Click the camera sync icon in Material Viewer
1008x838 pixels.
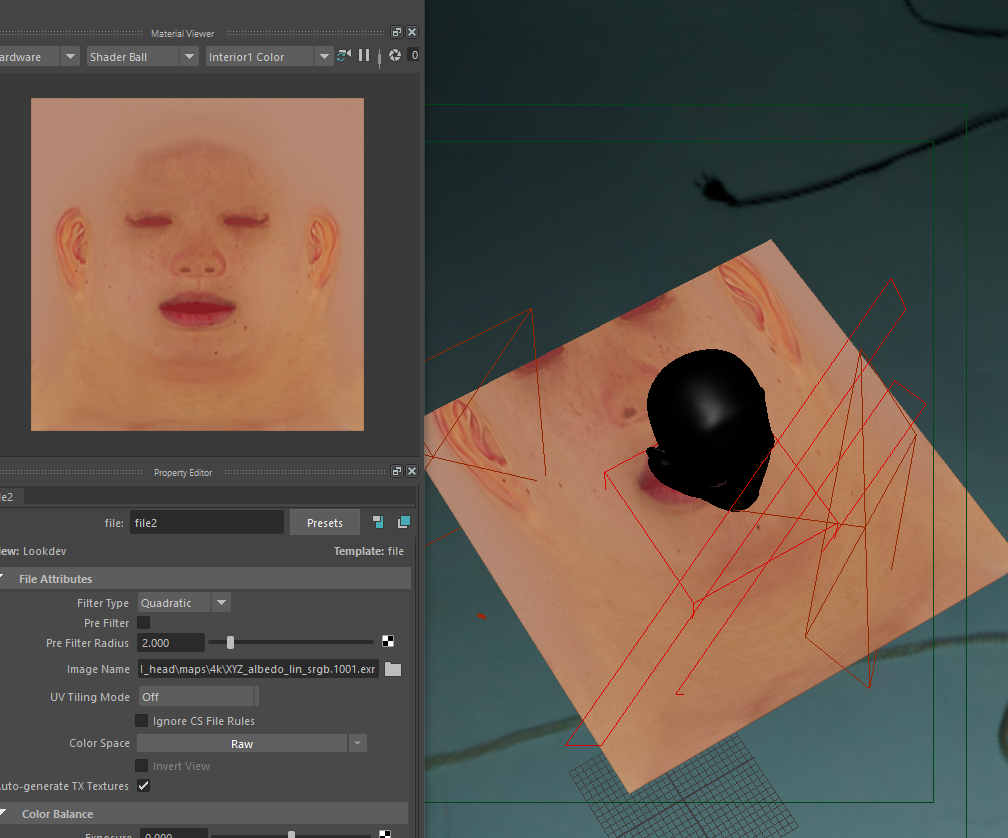tap(344, 56)
